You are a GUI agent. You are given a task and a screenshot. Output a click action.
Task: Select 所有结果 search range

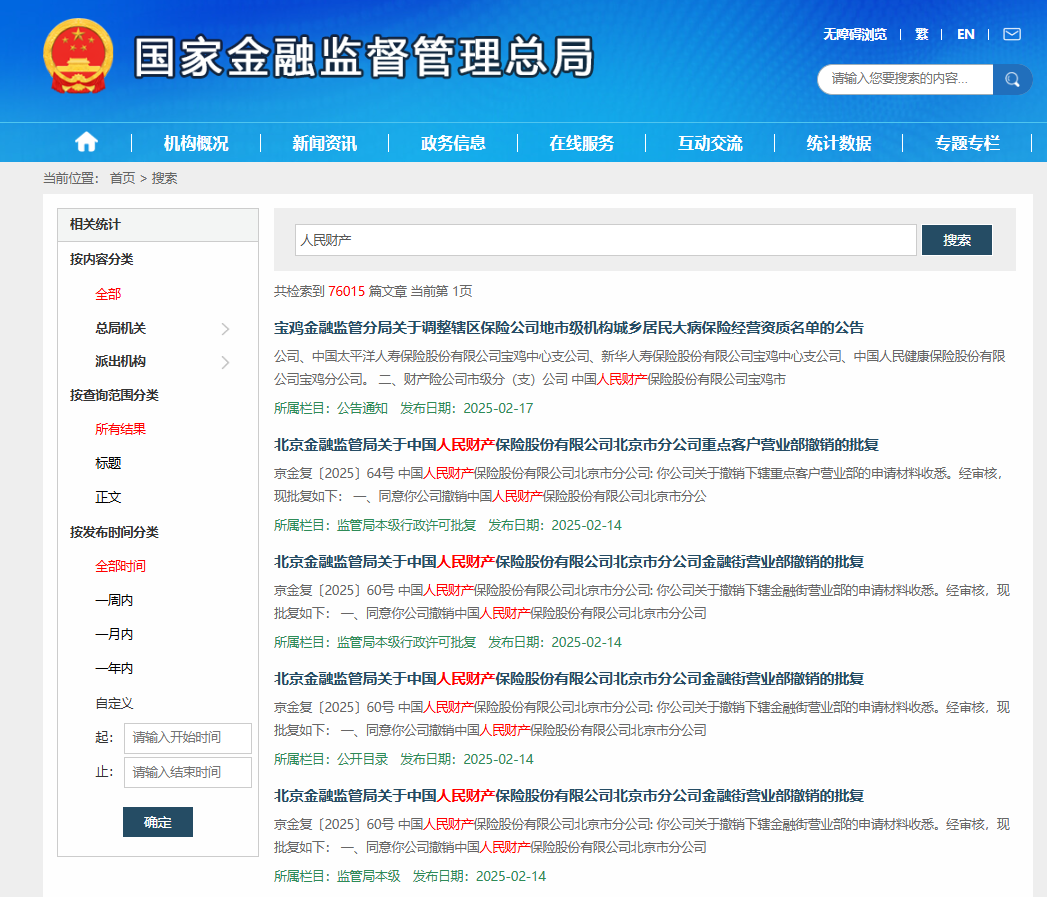pos(120,429)
